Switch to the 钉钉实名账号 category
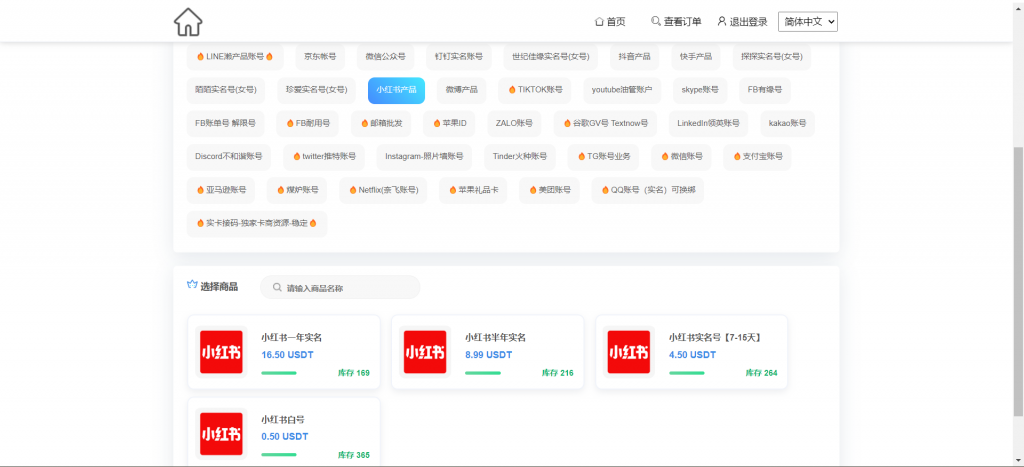Screen dimensions: 1024x467 point(459,57)
